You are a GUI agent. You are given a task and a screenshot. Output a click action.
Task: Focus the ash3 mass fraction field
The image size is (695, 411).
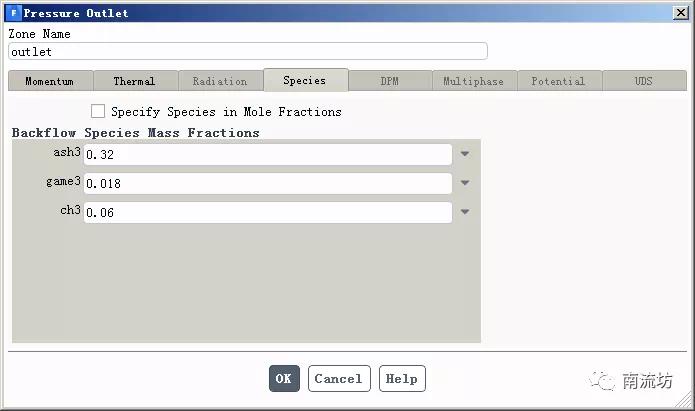(267, 155)
